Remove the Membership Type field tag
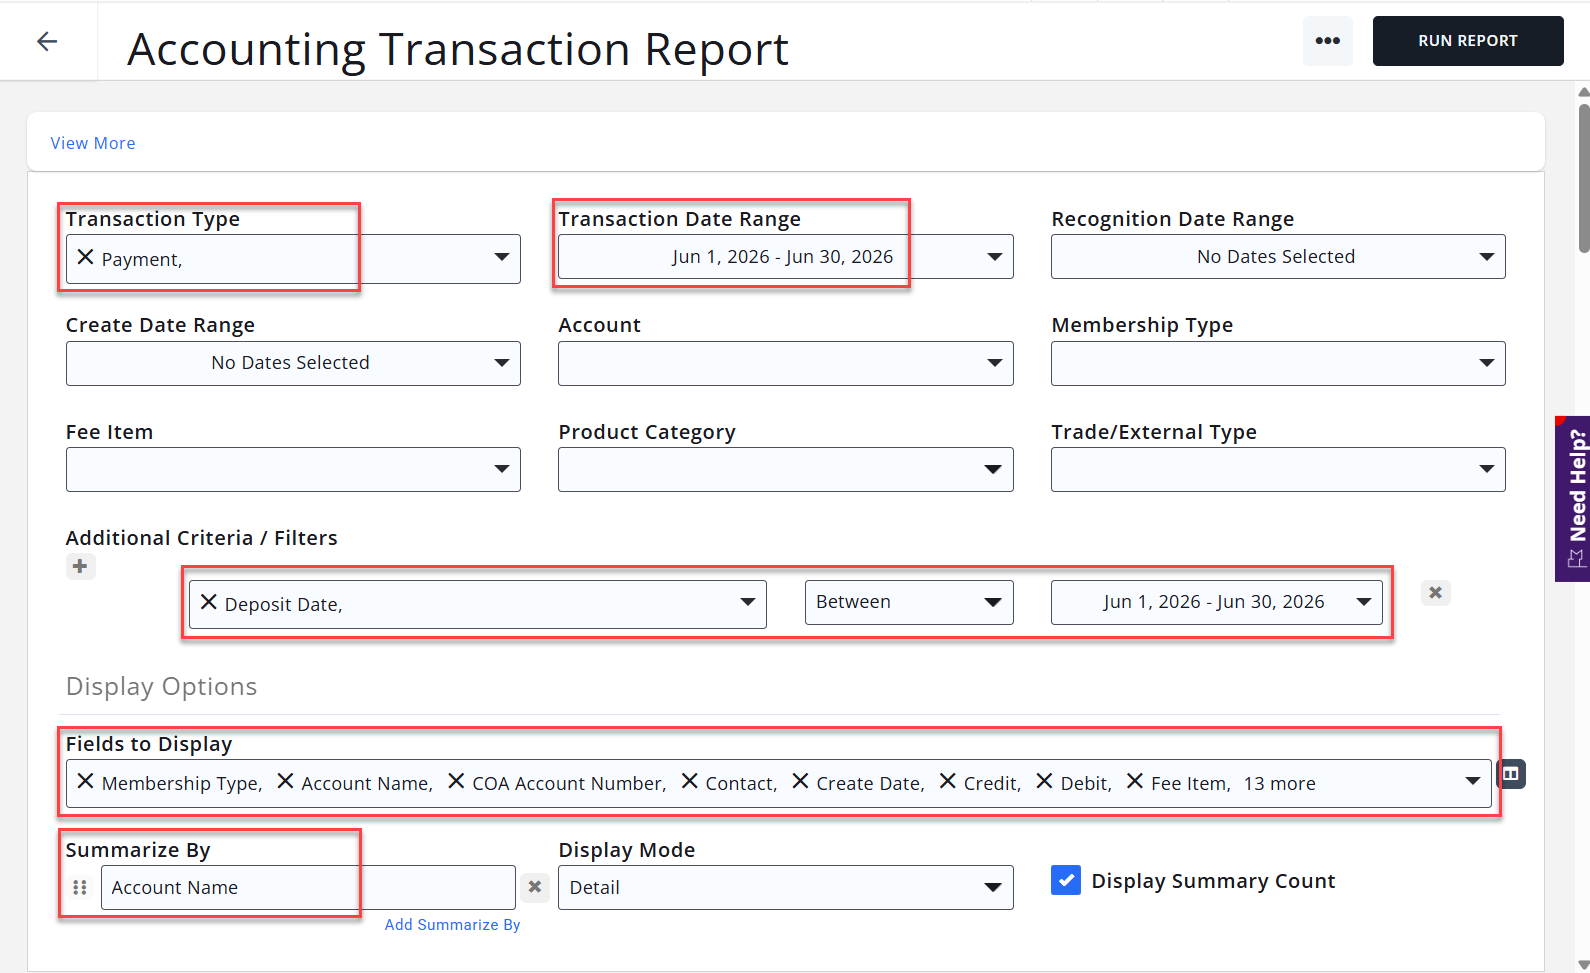Screen dimensions: 1590x973 (x=85, y=782)
